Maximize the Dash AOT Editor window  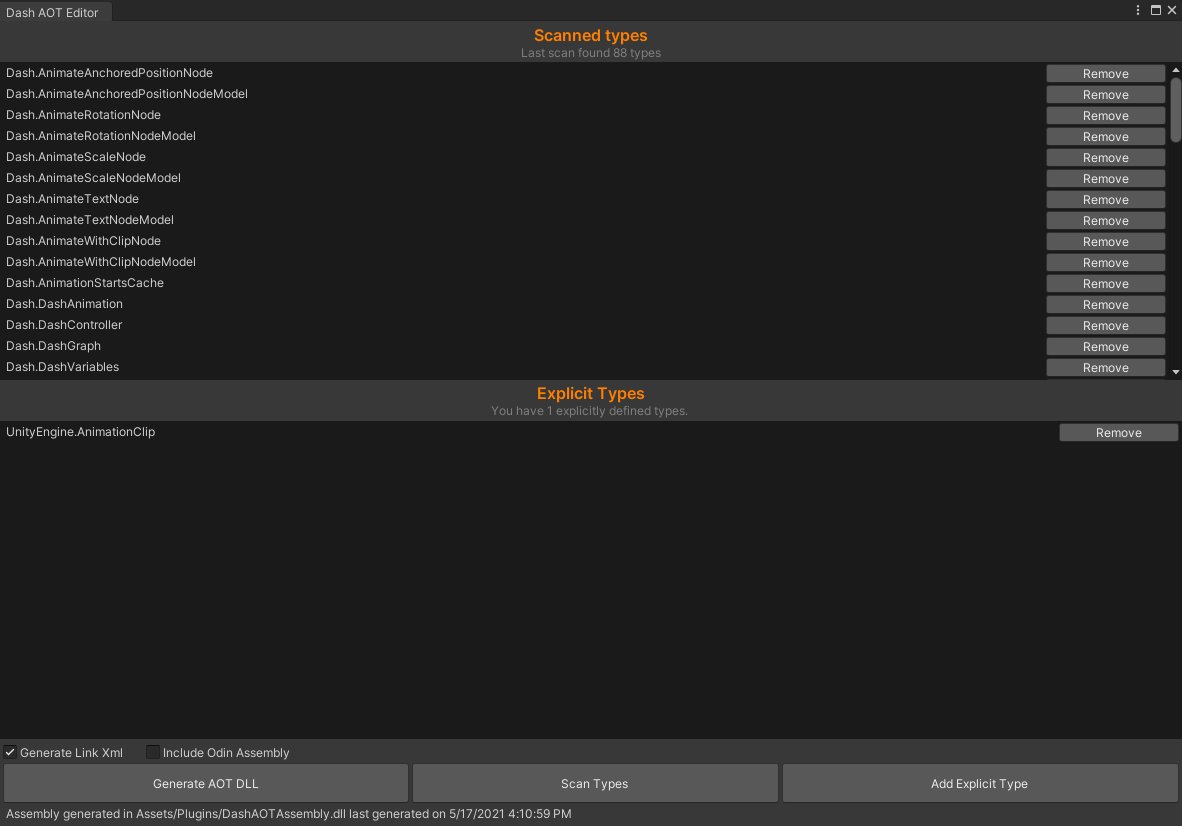click(x=1156, y=10)
